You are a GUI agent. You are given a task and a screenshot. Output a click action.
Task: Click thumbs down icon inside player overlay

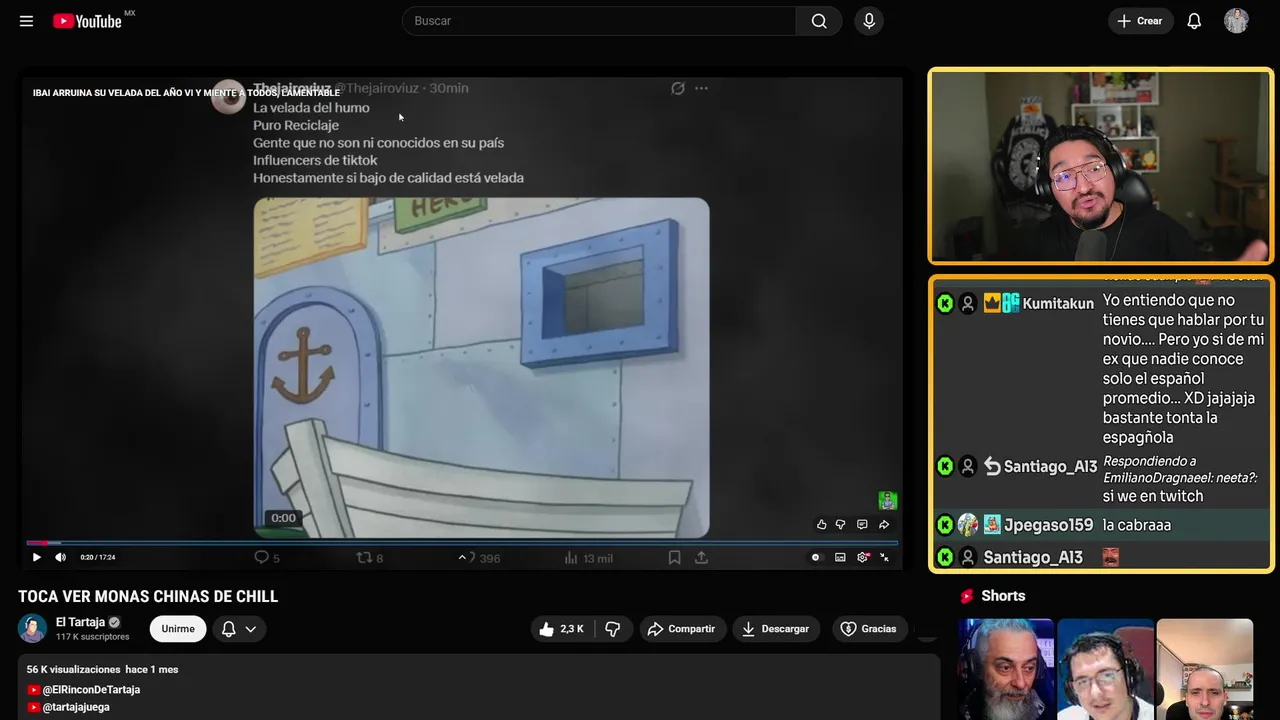841,524
